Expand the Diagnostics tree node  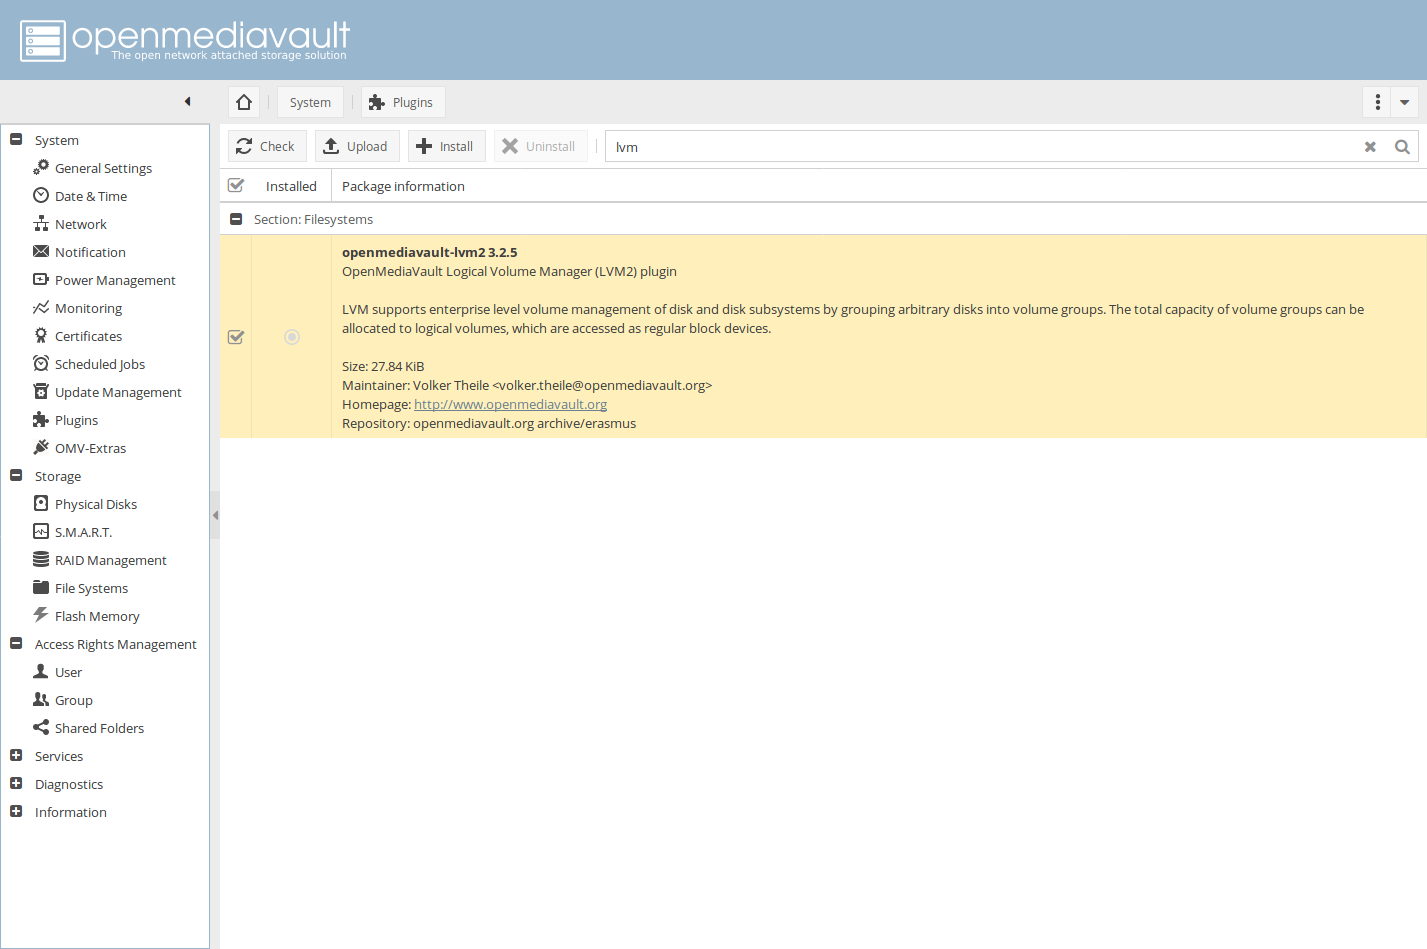click(x=16, y=784)
